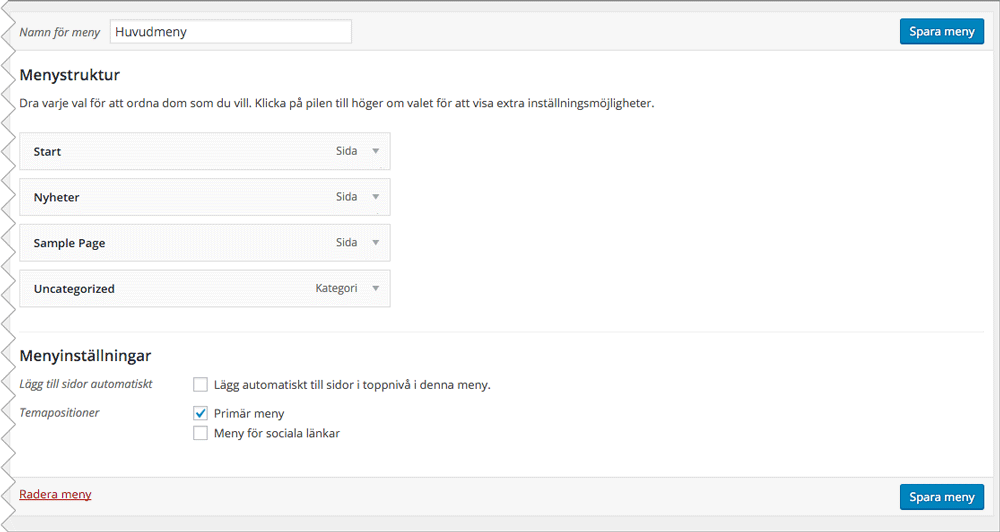This screenshot has height=532, width=1000.
Task: Expand the Start menu item arrow
Action: tap(376, 152)
